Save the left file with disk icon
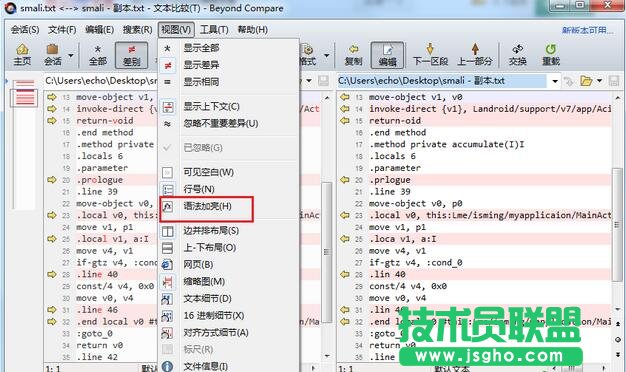The width and height of the screenshot is (626, 372). 323,81
